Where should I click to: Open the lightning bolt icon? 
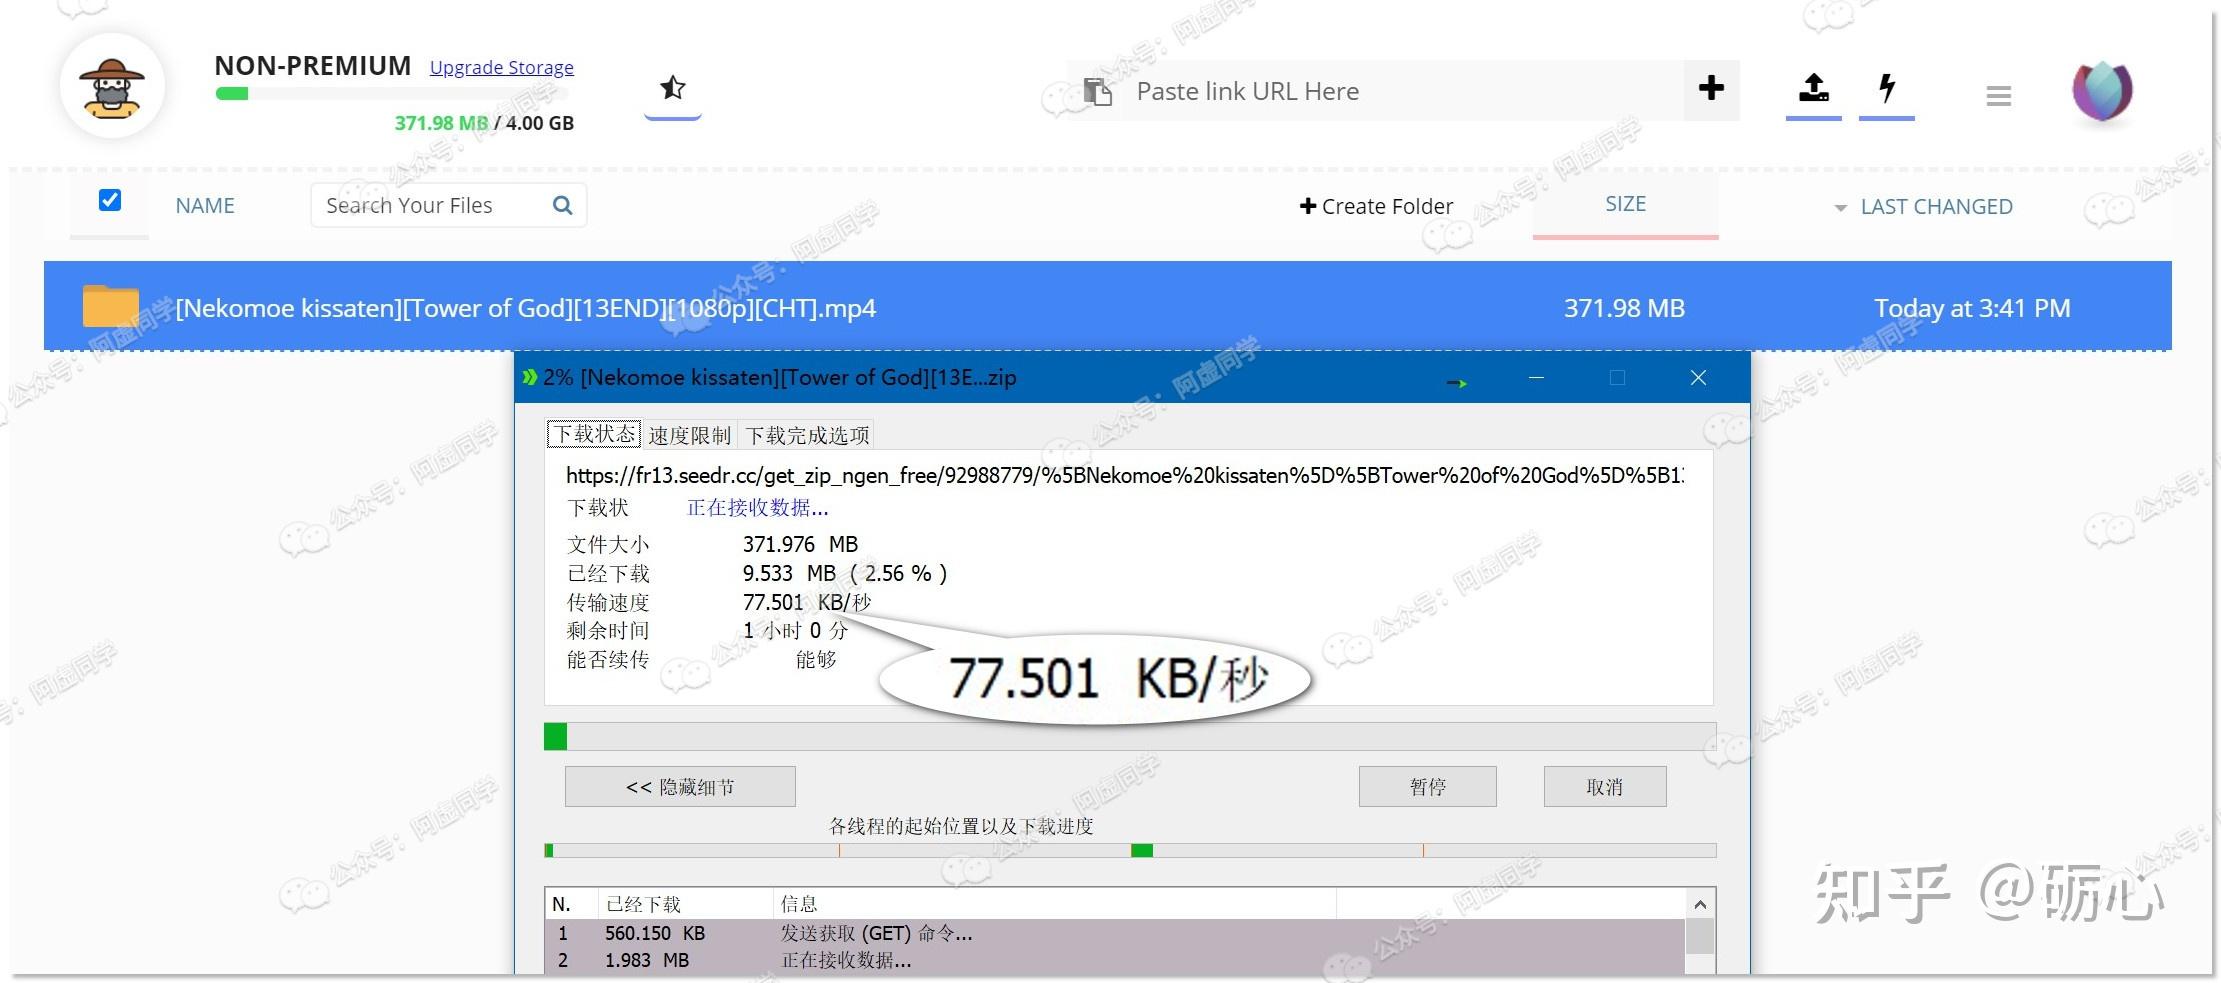1887,88
